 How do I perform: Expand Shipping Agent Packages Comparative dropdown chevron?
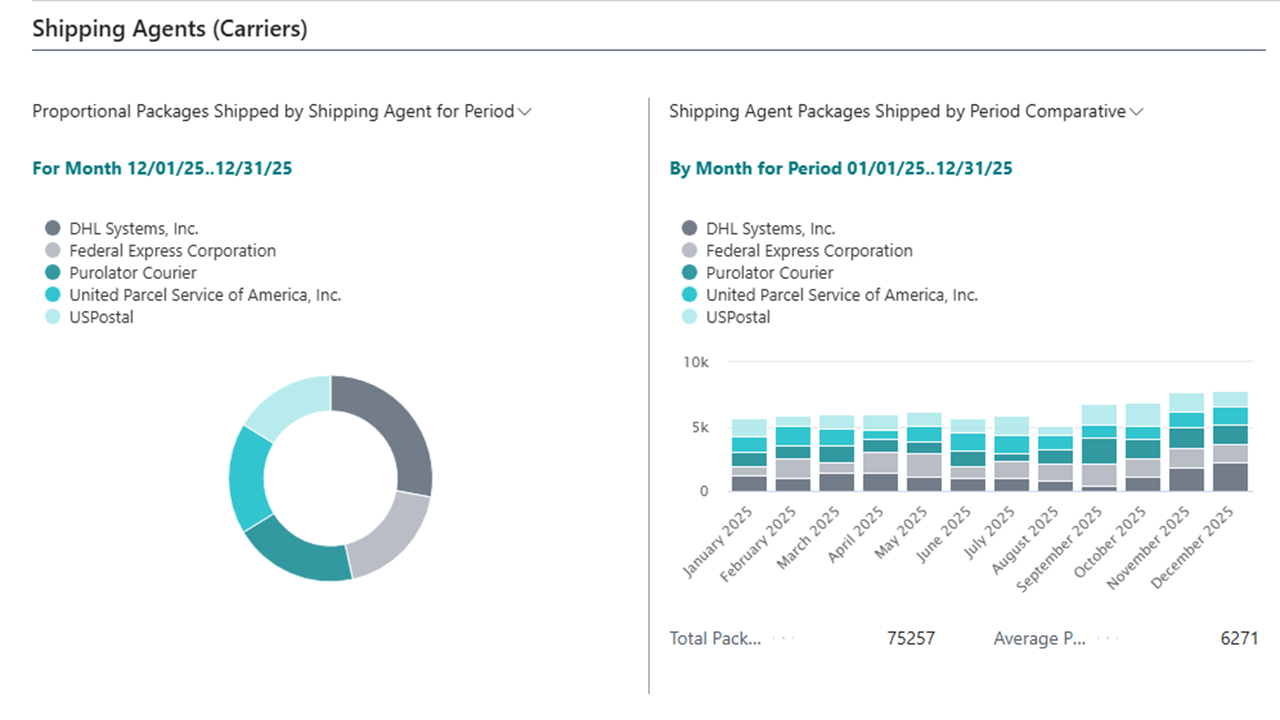[x=1136, y=112]
